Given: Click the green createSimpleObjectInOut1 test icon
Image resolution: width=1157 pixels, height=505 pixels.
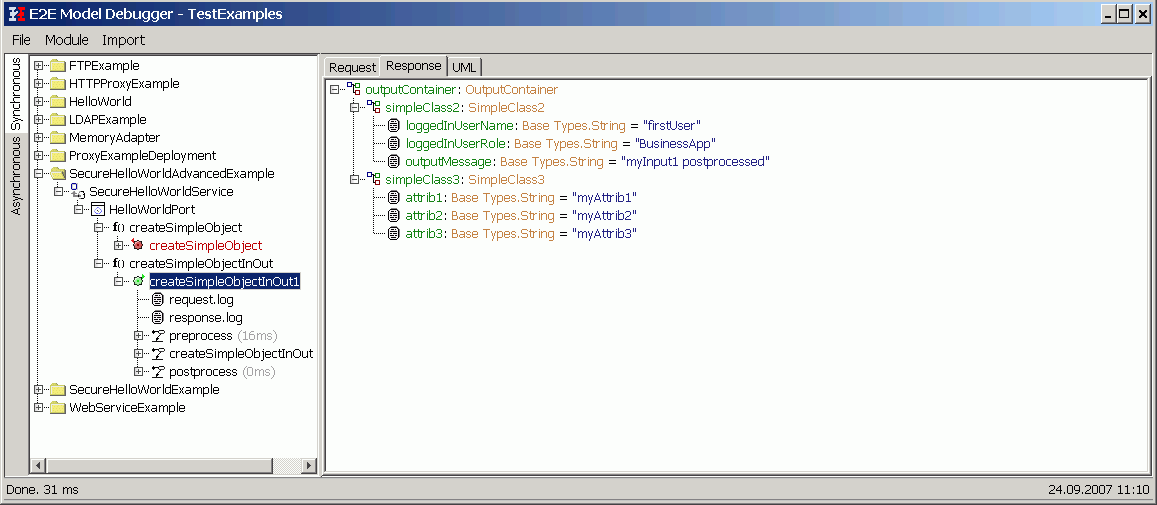Looking at the screenshot, I should pos(138,282).
